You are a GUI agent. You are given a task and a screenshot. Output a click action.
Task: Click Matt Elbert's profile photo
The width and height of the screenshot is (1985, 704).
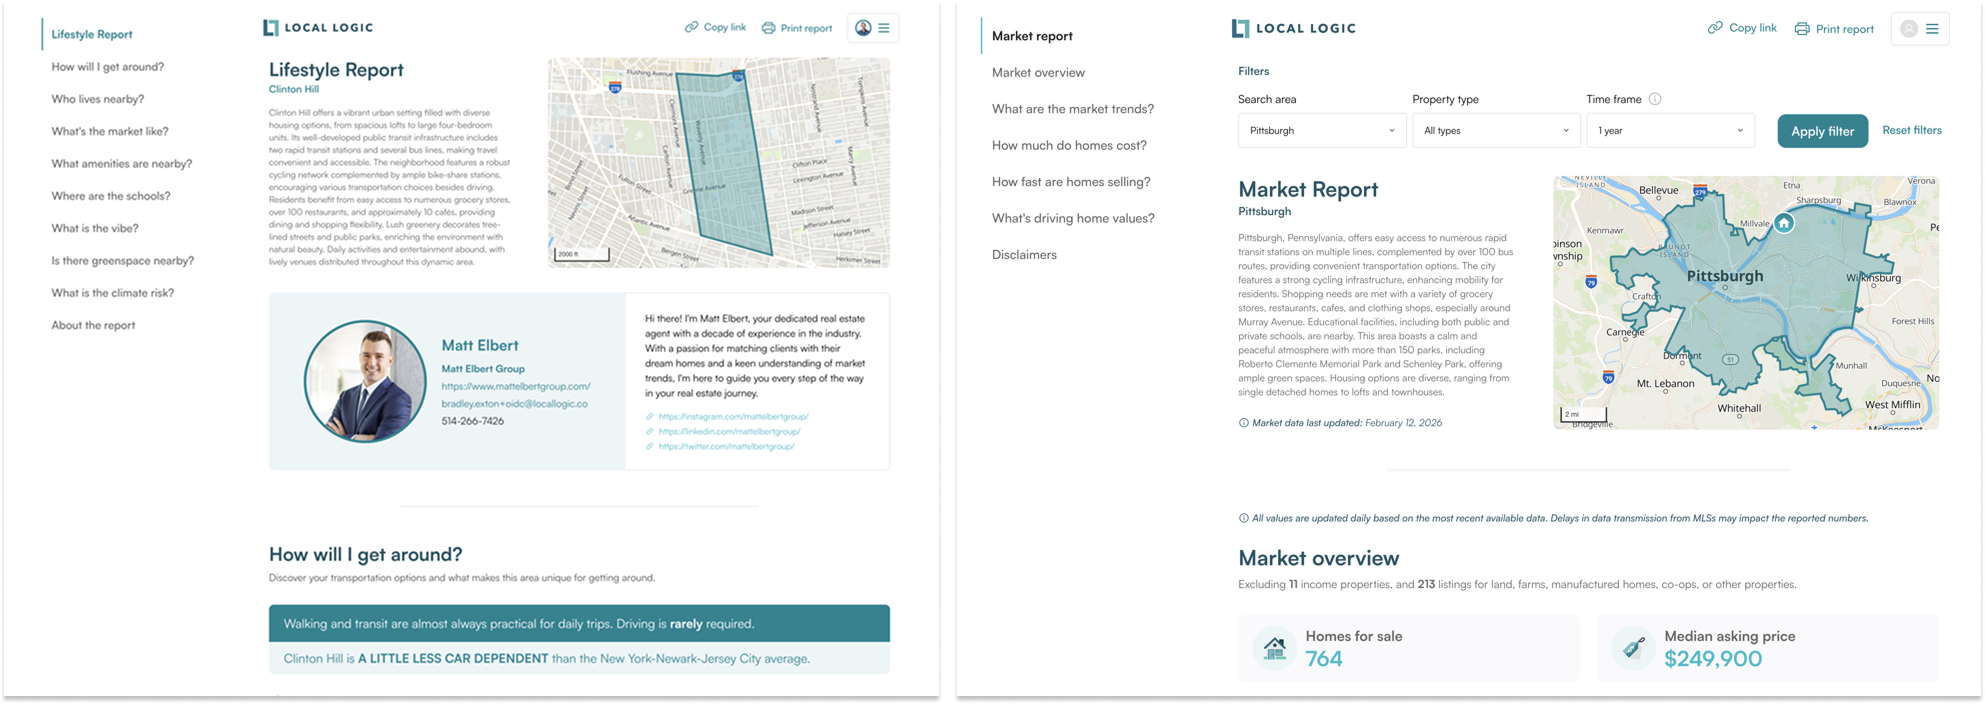[x=365, y=381]
